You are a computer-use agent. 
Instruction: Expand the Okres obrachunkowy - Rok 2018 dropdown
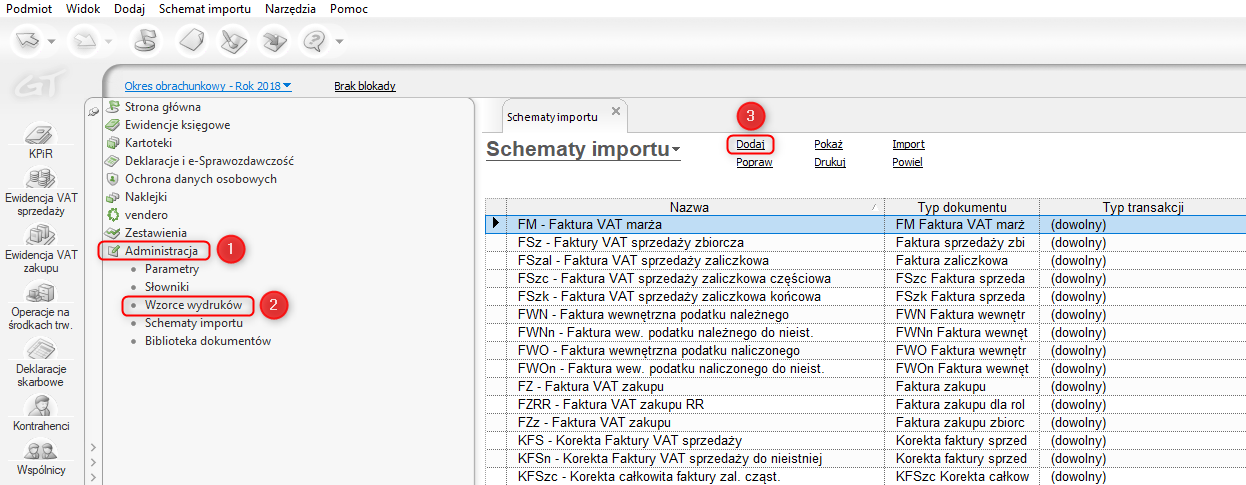(x=287, y=86)
